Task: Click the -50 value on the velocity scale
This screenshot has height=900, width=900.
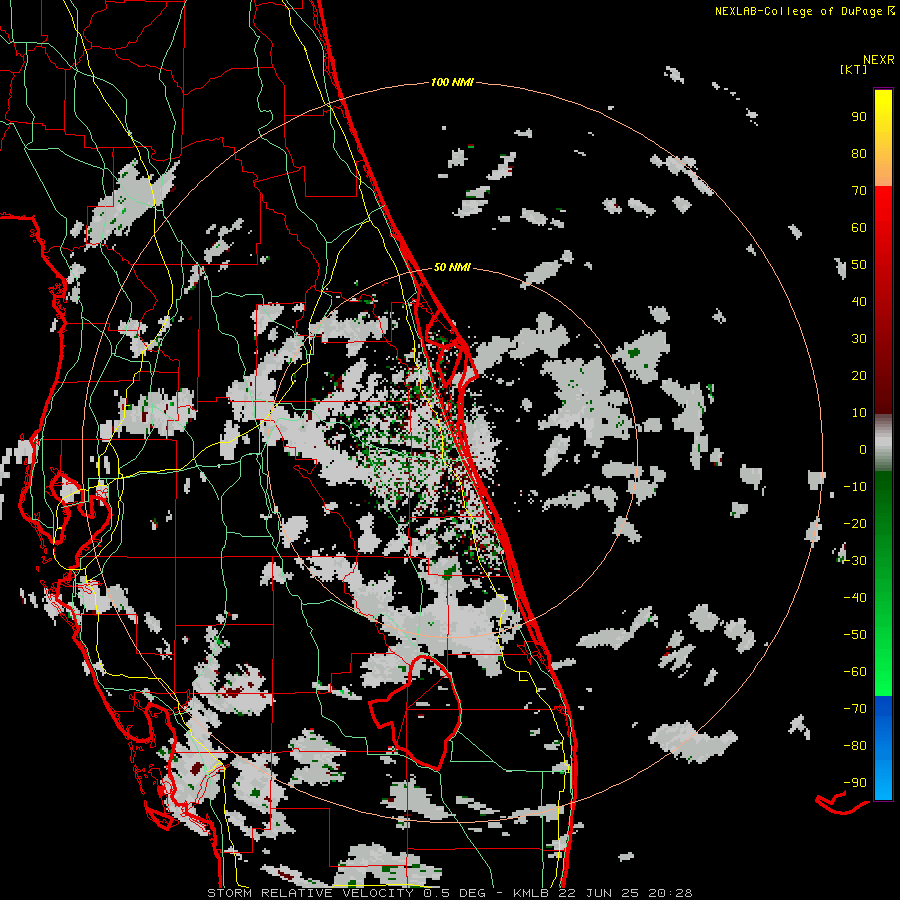Action: [855, 635]
